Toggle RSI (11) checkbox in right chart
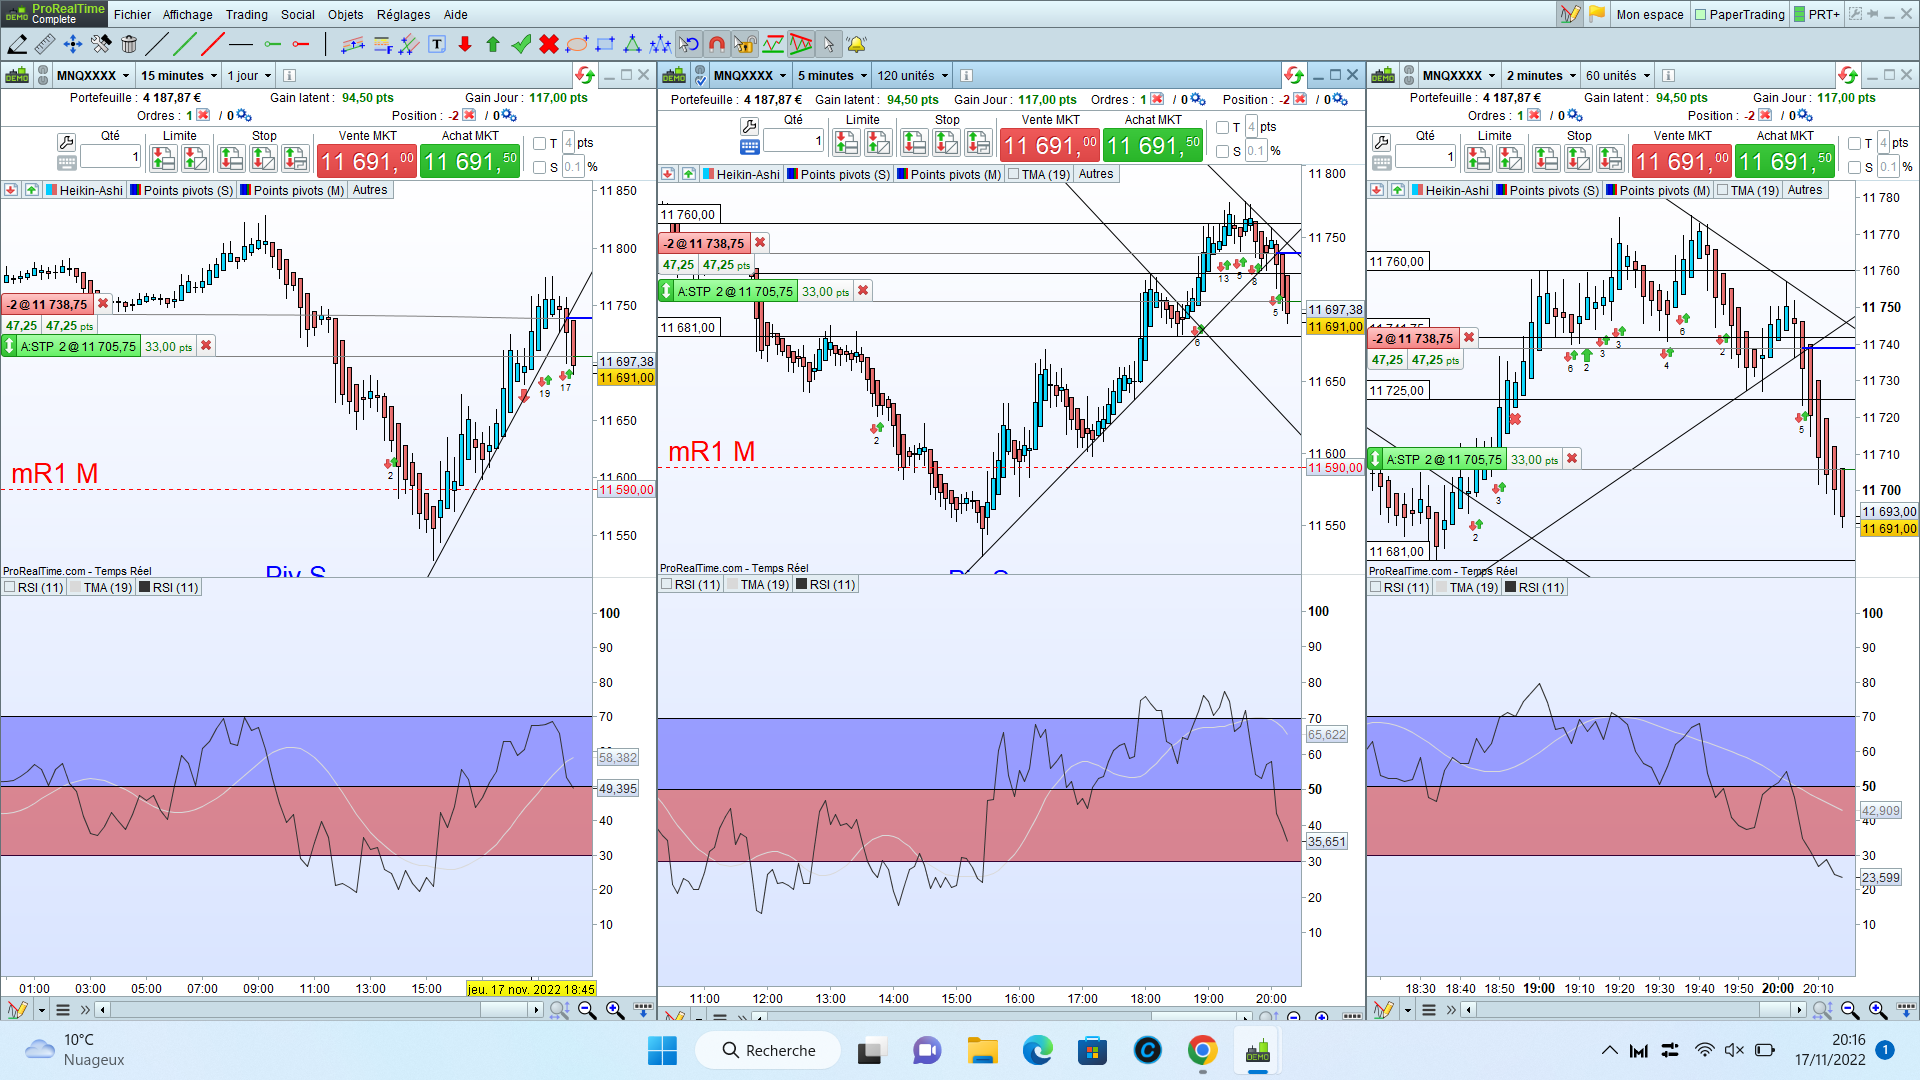1920x1080 pixels. (1376, 587)
